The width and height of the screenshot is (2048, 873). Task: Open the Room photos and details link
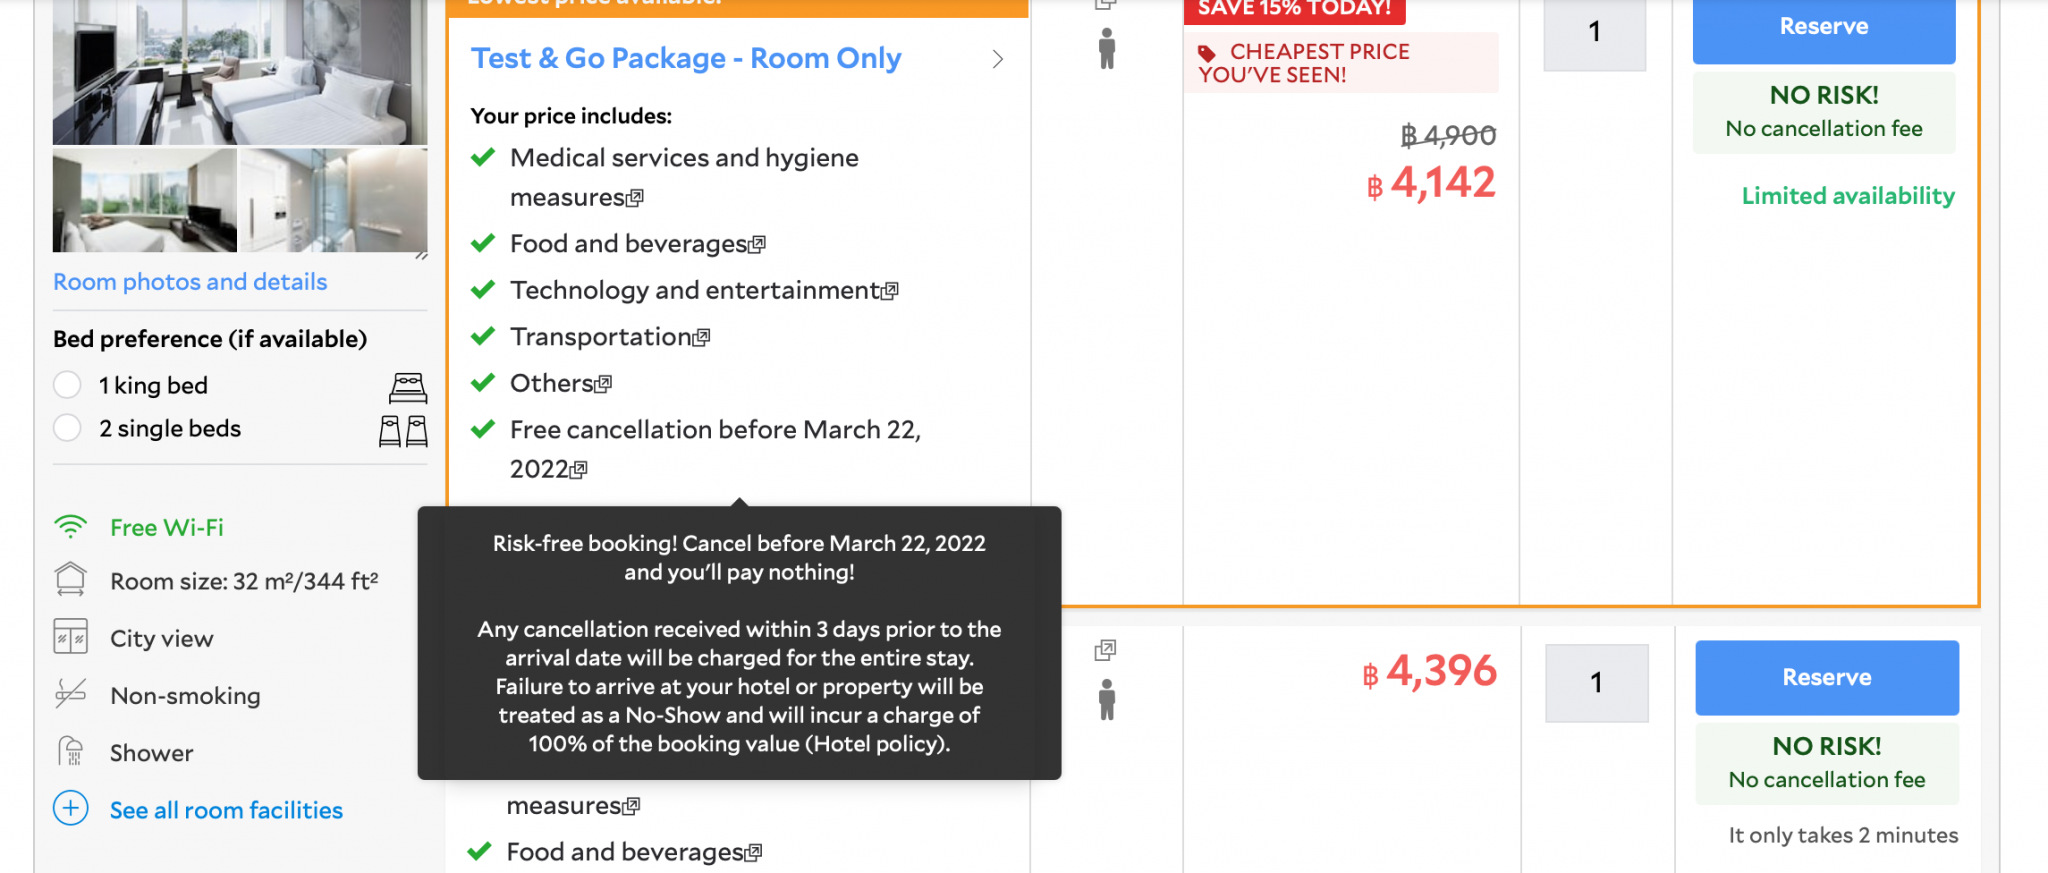pos(190,282)
